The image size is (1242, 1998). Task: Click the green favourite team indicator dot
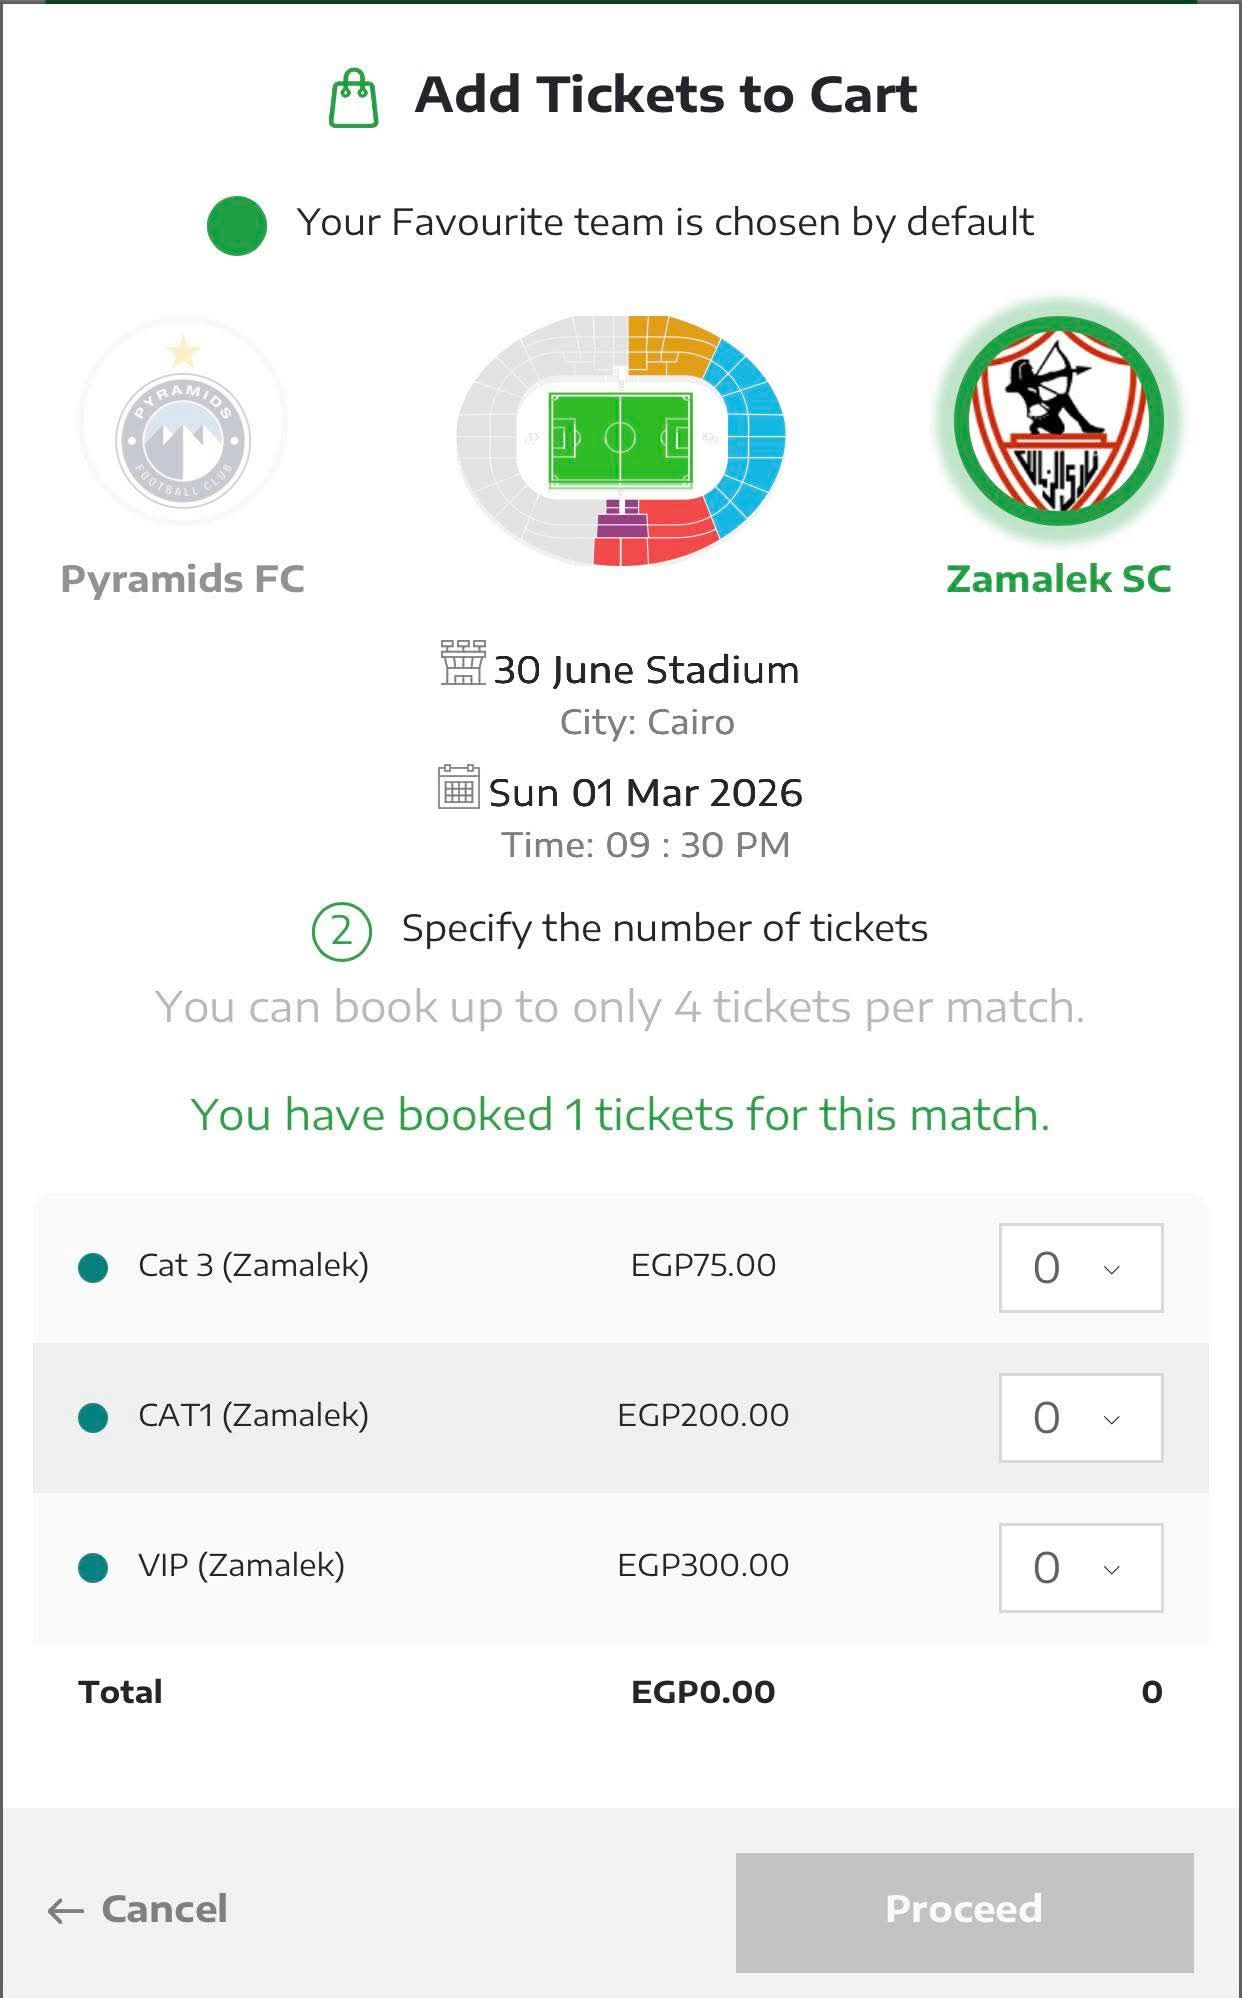237,225
